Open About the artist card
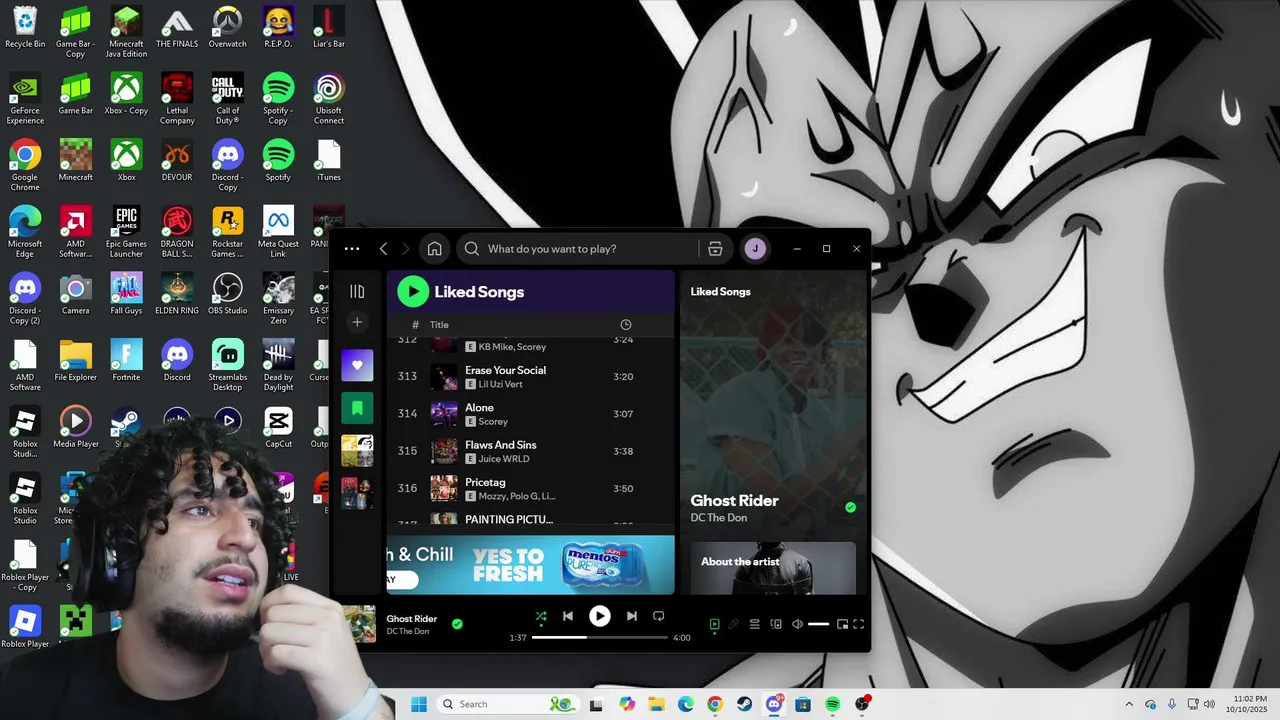The height and width of the screenshot is (720, 1280). (x=773, y=568)
